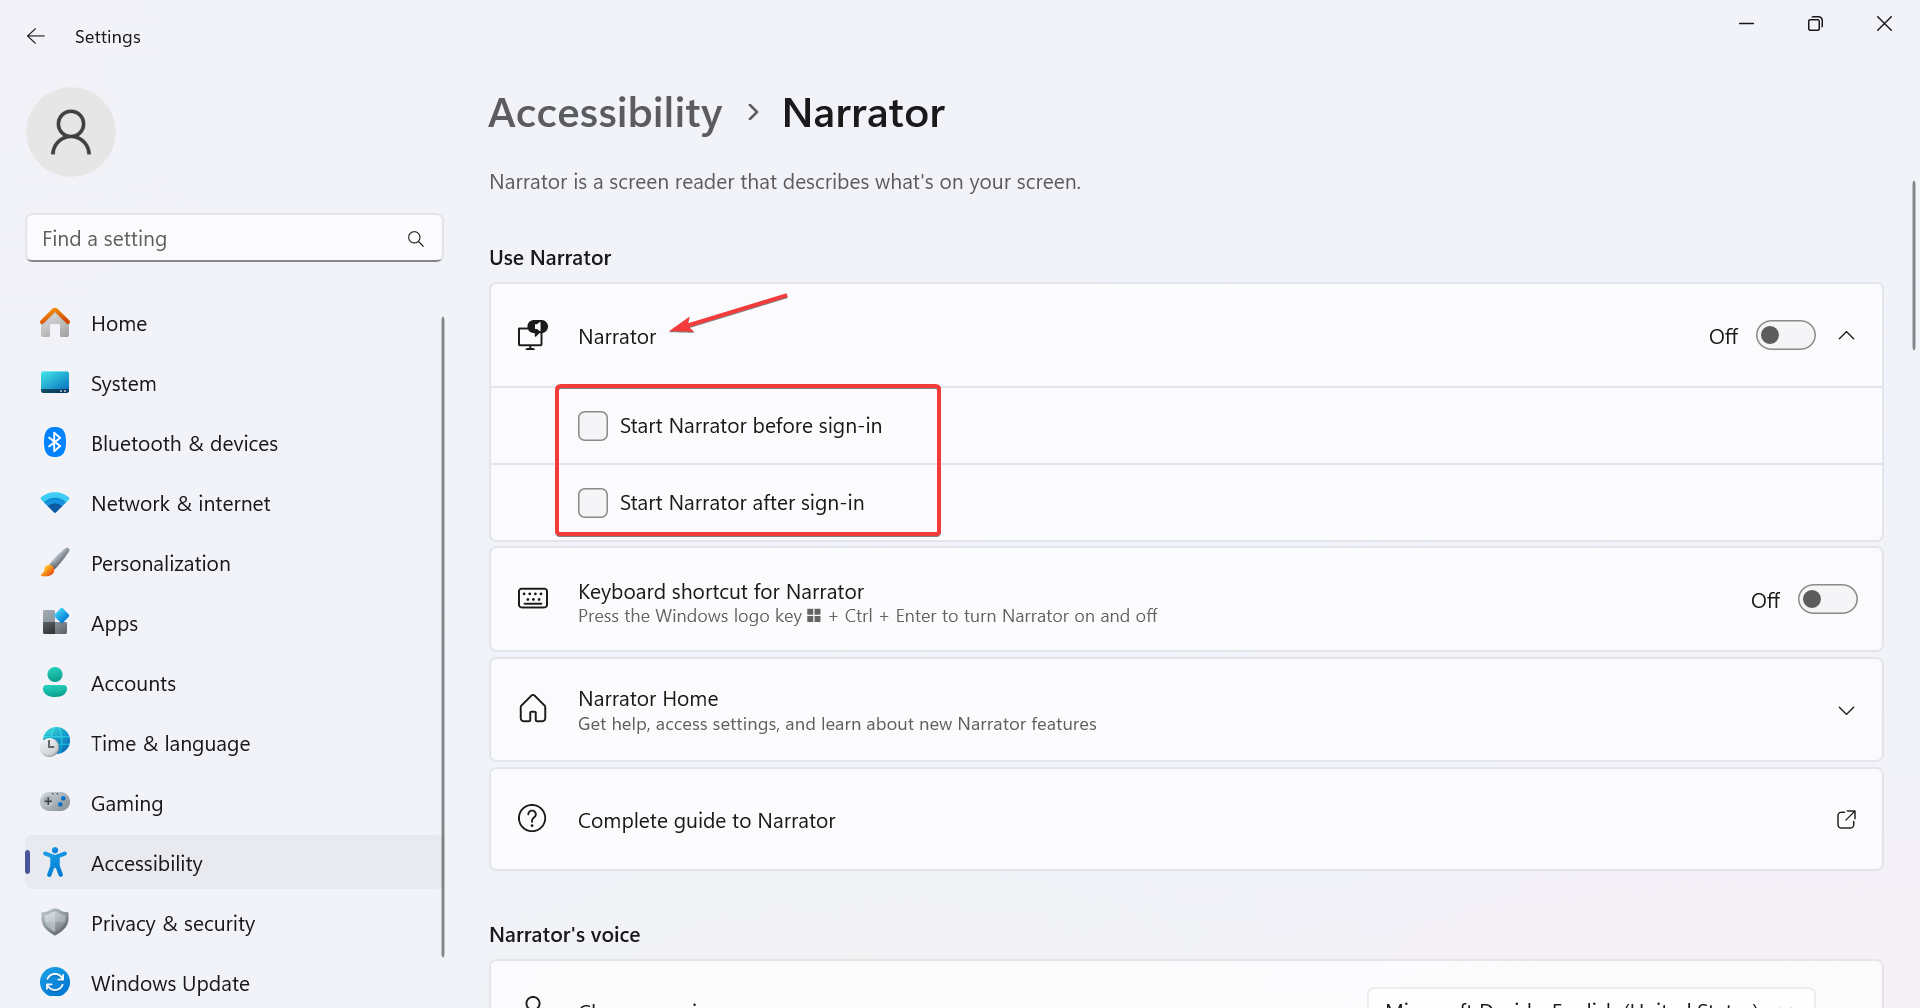
Task: Click the Network & internet Wi-Fi icon
Action: click(x=55, y=503)
